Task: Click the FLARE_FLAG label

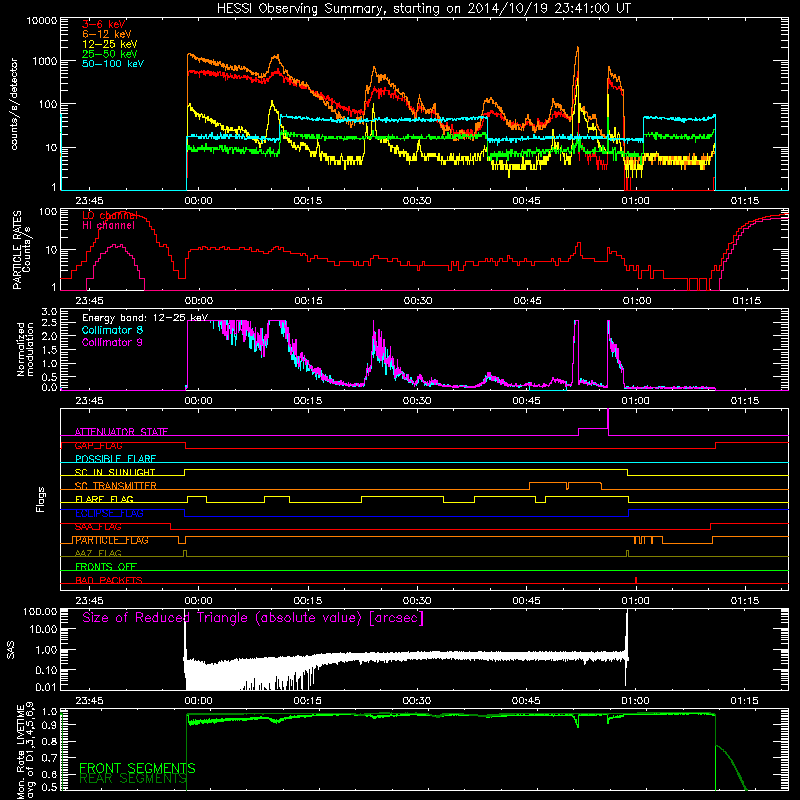Action: [104, 499]
